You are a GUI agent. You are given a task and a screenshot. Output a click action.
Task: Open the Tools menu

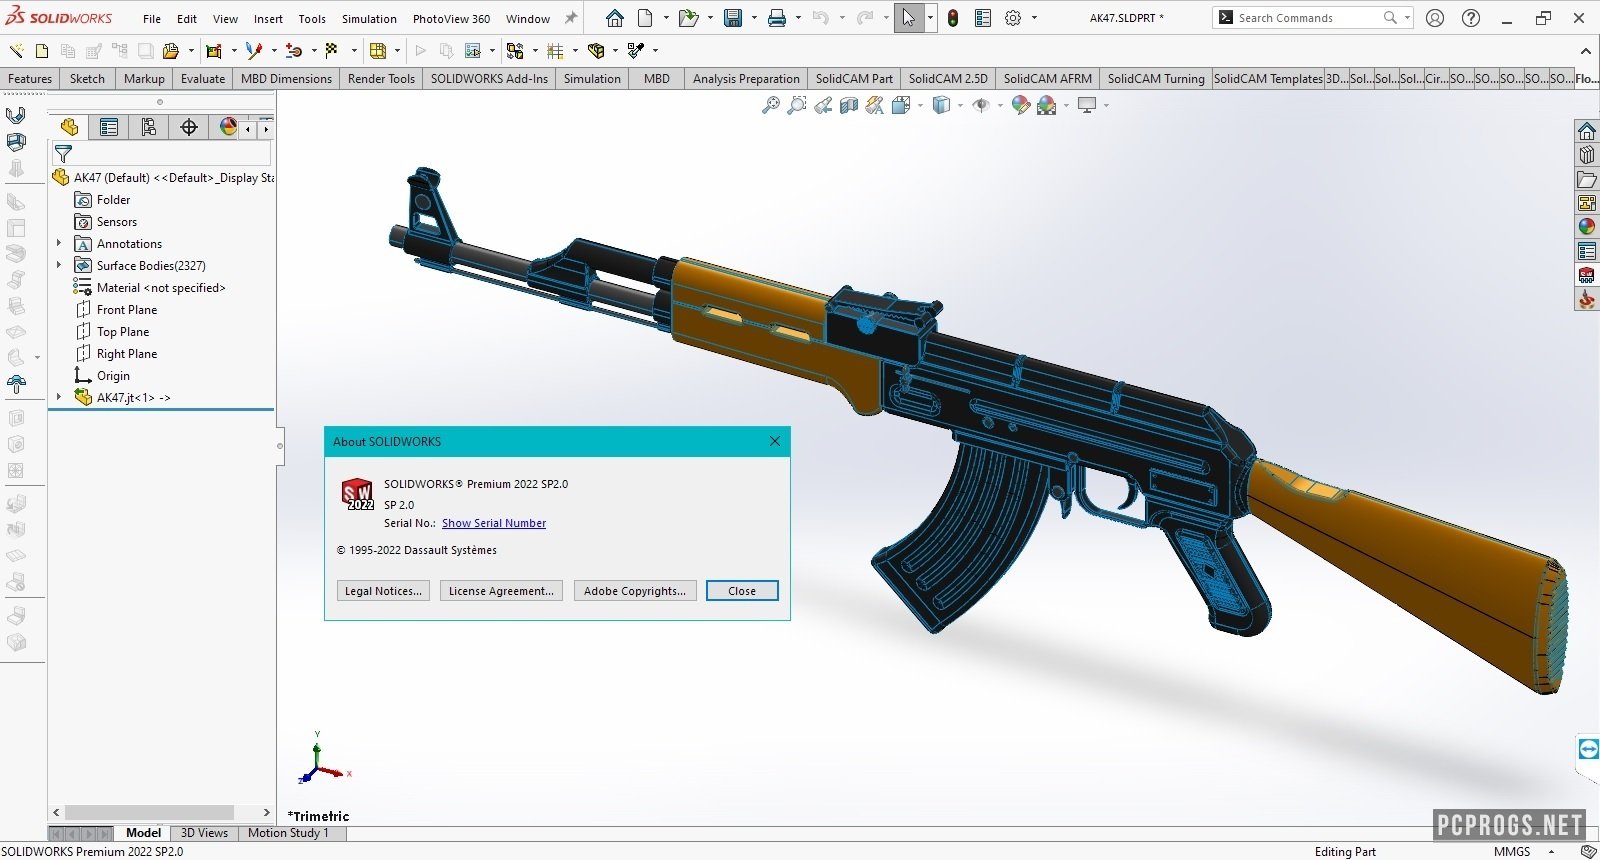pyautogui.click(x=312, y=19)
